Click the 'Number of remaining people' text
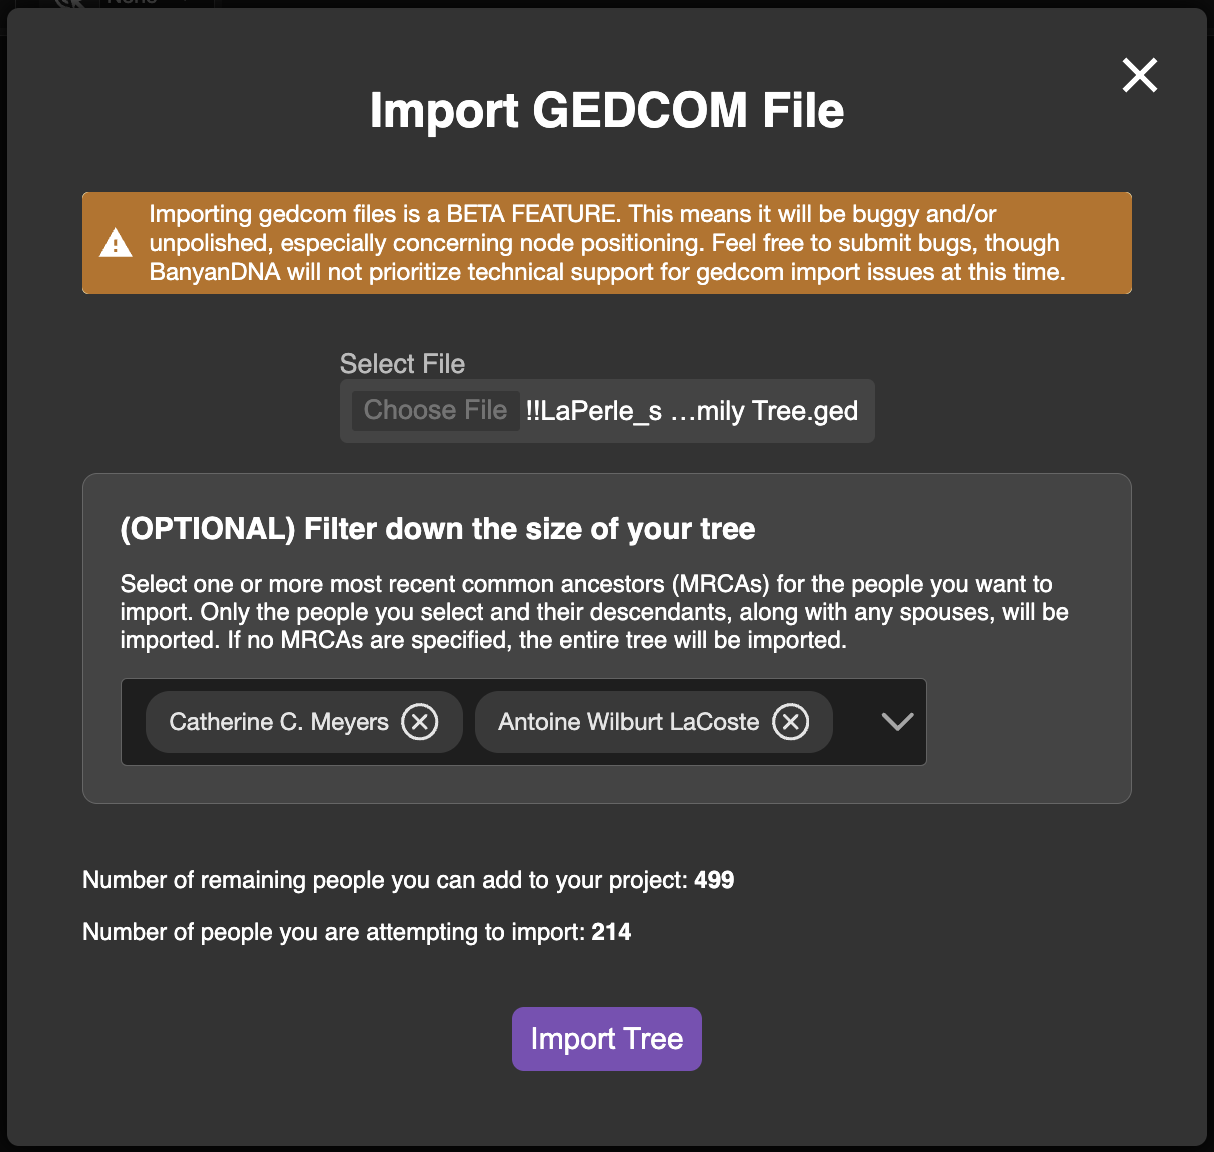The width and height of the screenshot is (1214, 1152). point(385,880)
